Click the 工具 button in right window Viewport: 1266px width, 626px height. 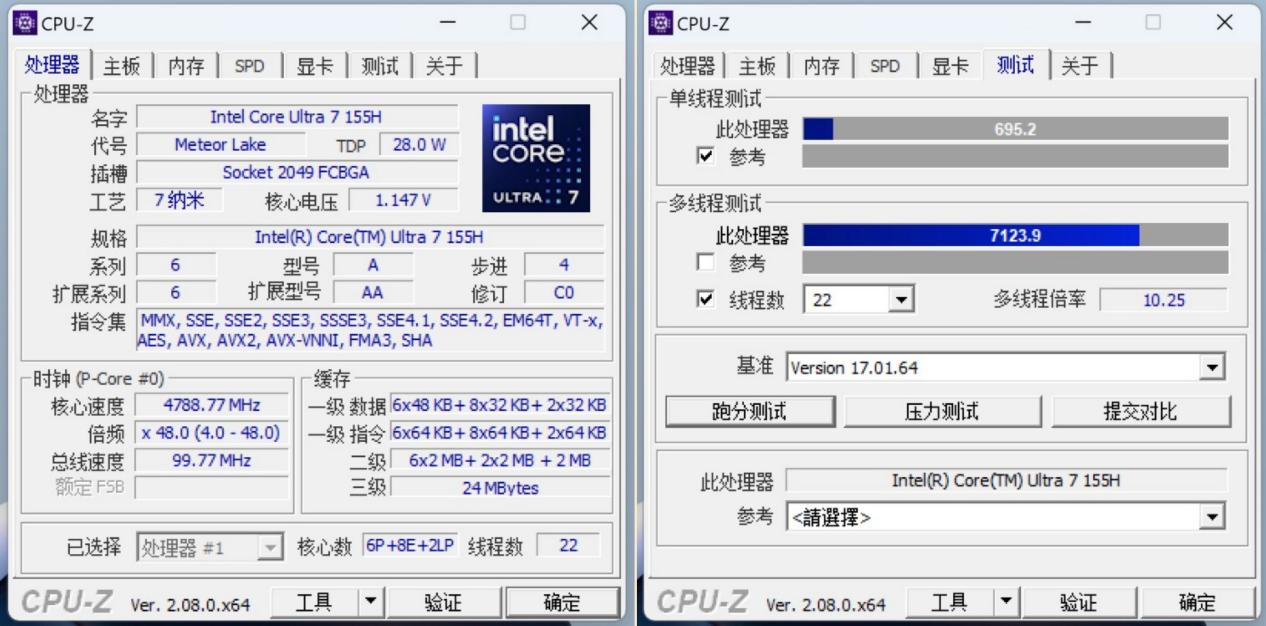pos(950,602)
